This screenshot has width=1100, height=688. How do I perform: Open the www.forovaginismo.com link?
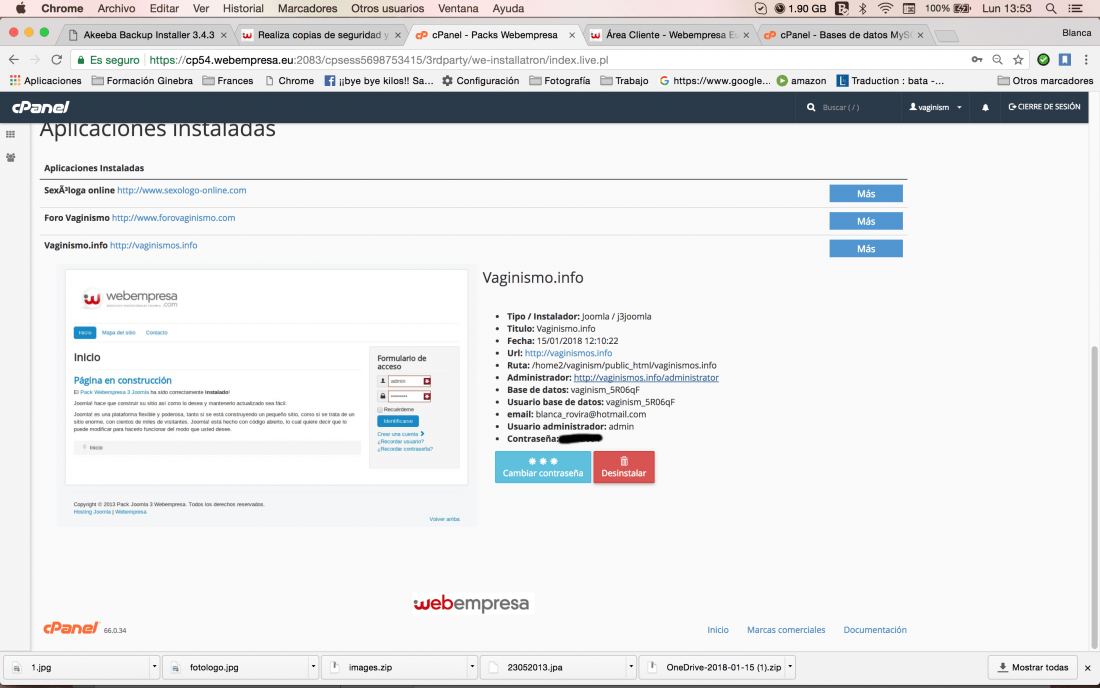tap(173, 217)
